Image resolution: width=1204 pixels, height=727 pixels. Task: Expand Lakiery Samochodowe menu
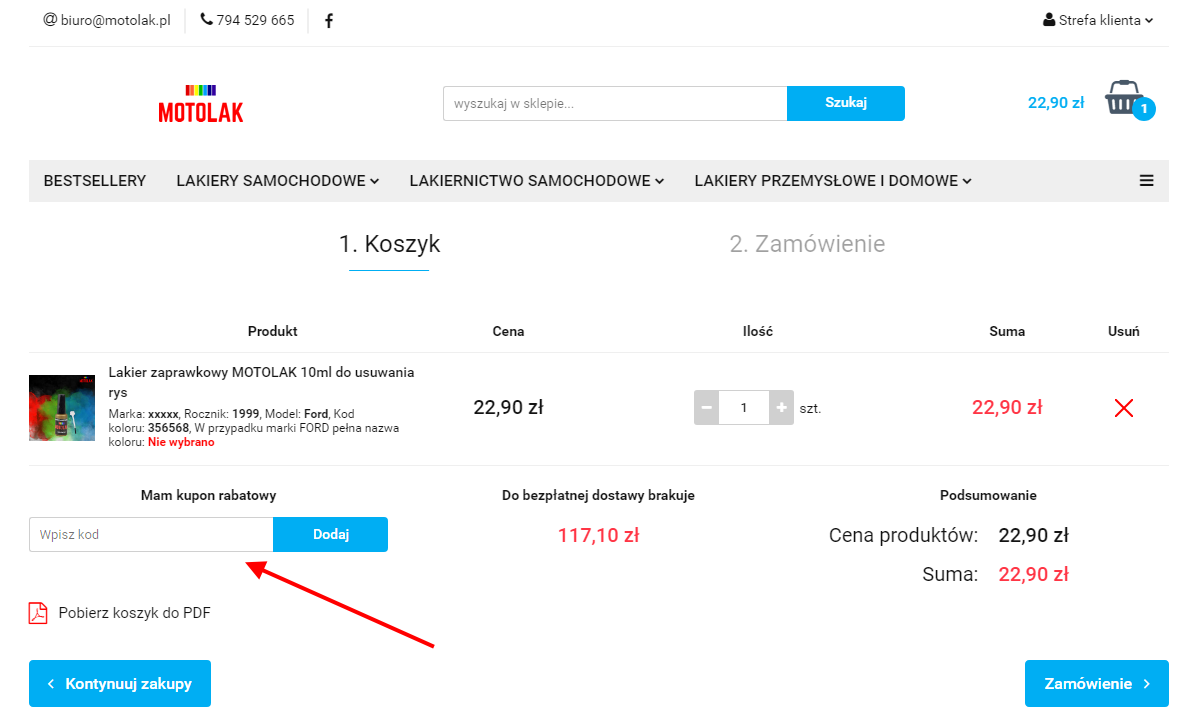point(278,181)
